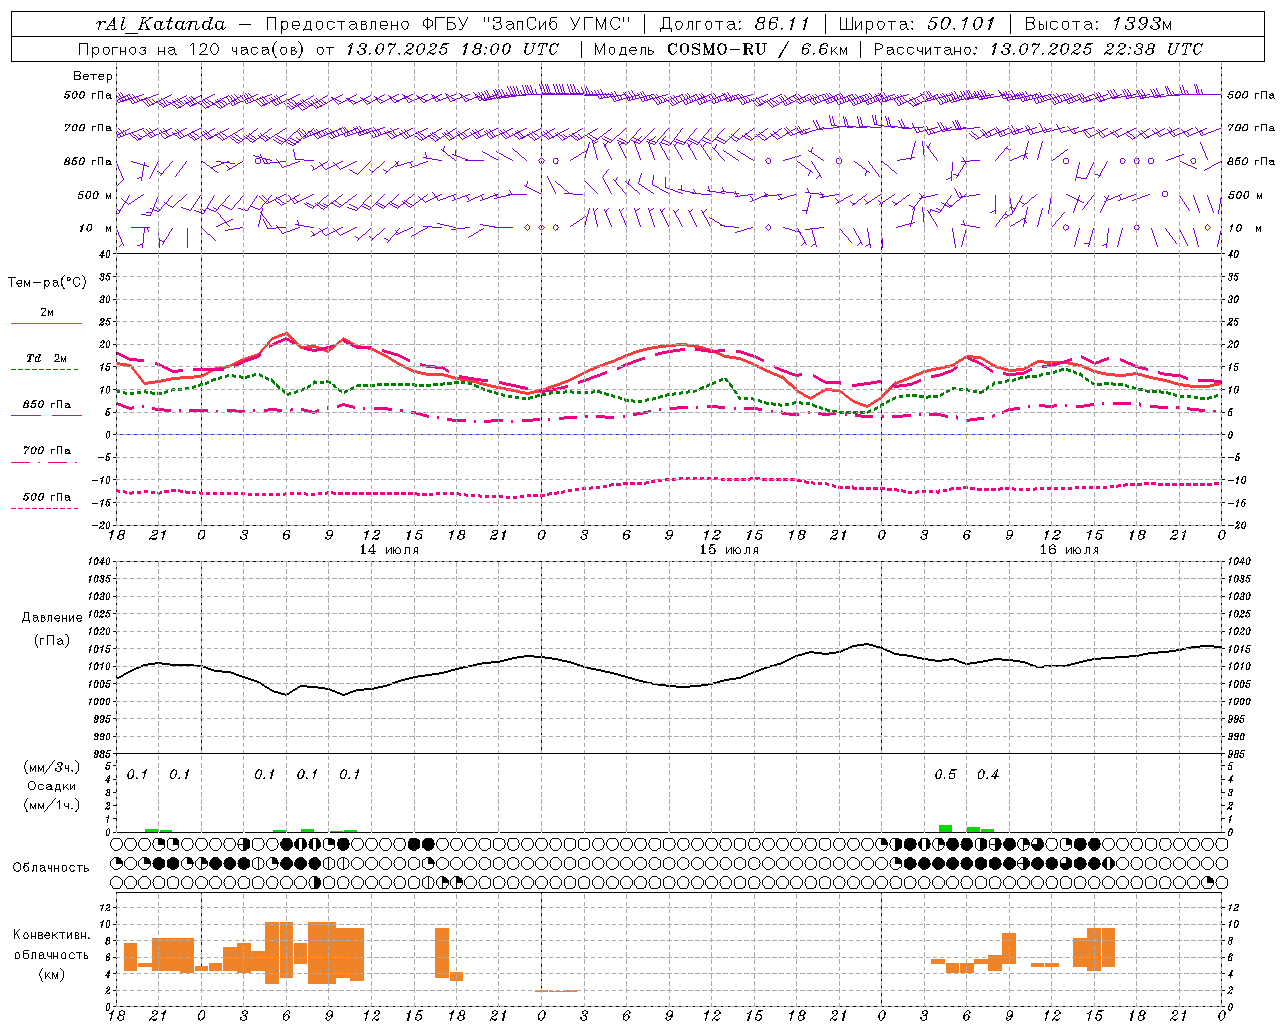Image resolution: width=1280 pixels, height=1024 pixels.
Task: Click the (гПа) unit under Давление
Action: point(52,641)
